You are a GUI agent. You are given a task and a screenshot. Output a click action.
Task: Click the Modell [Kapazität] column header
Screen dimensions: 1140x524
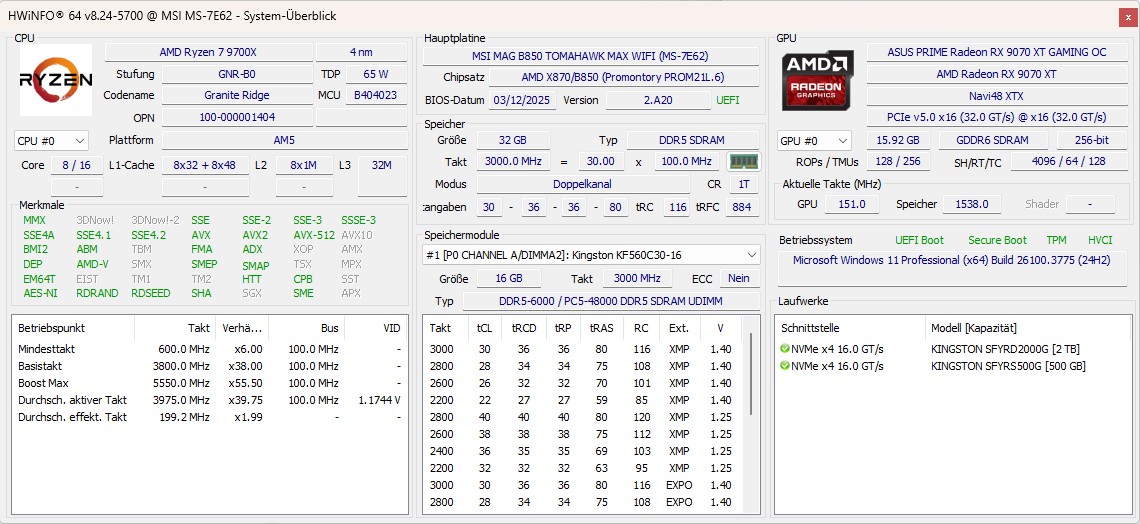point(1027,328)
